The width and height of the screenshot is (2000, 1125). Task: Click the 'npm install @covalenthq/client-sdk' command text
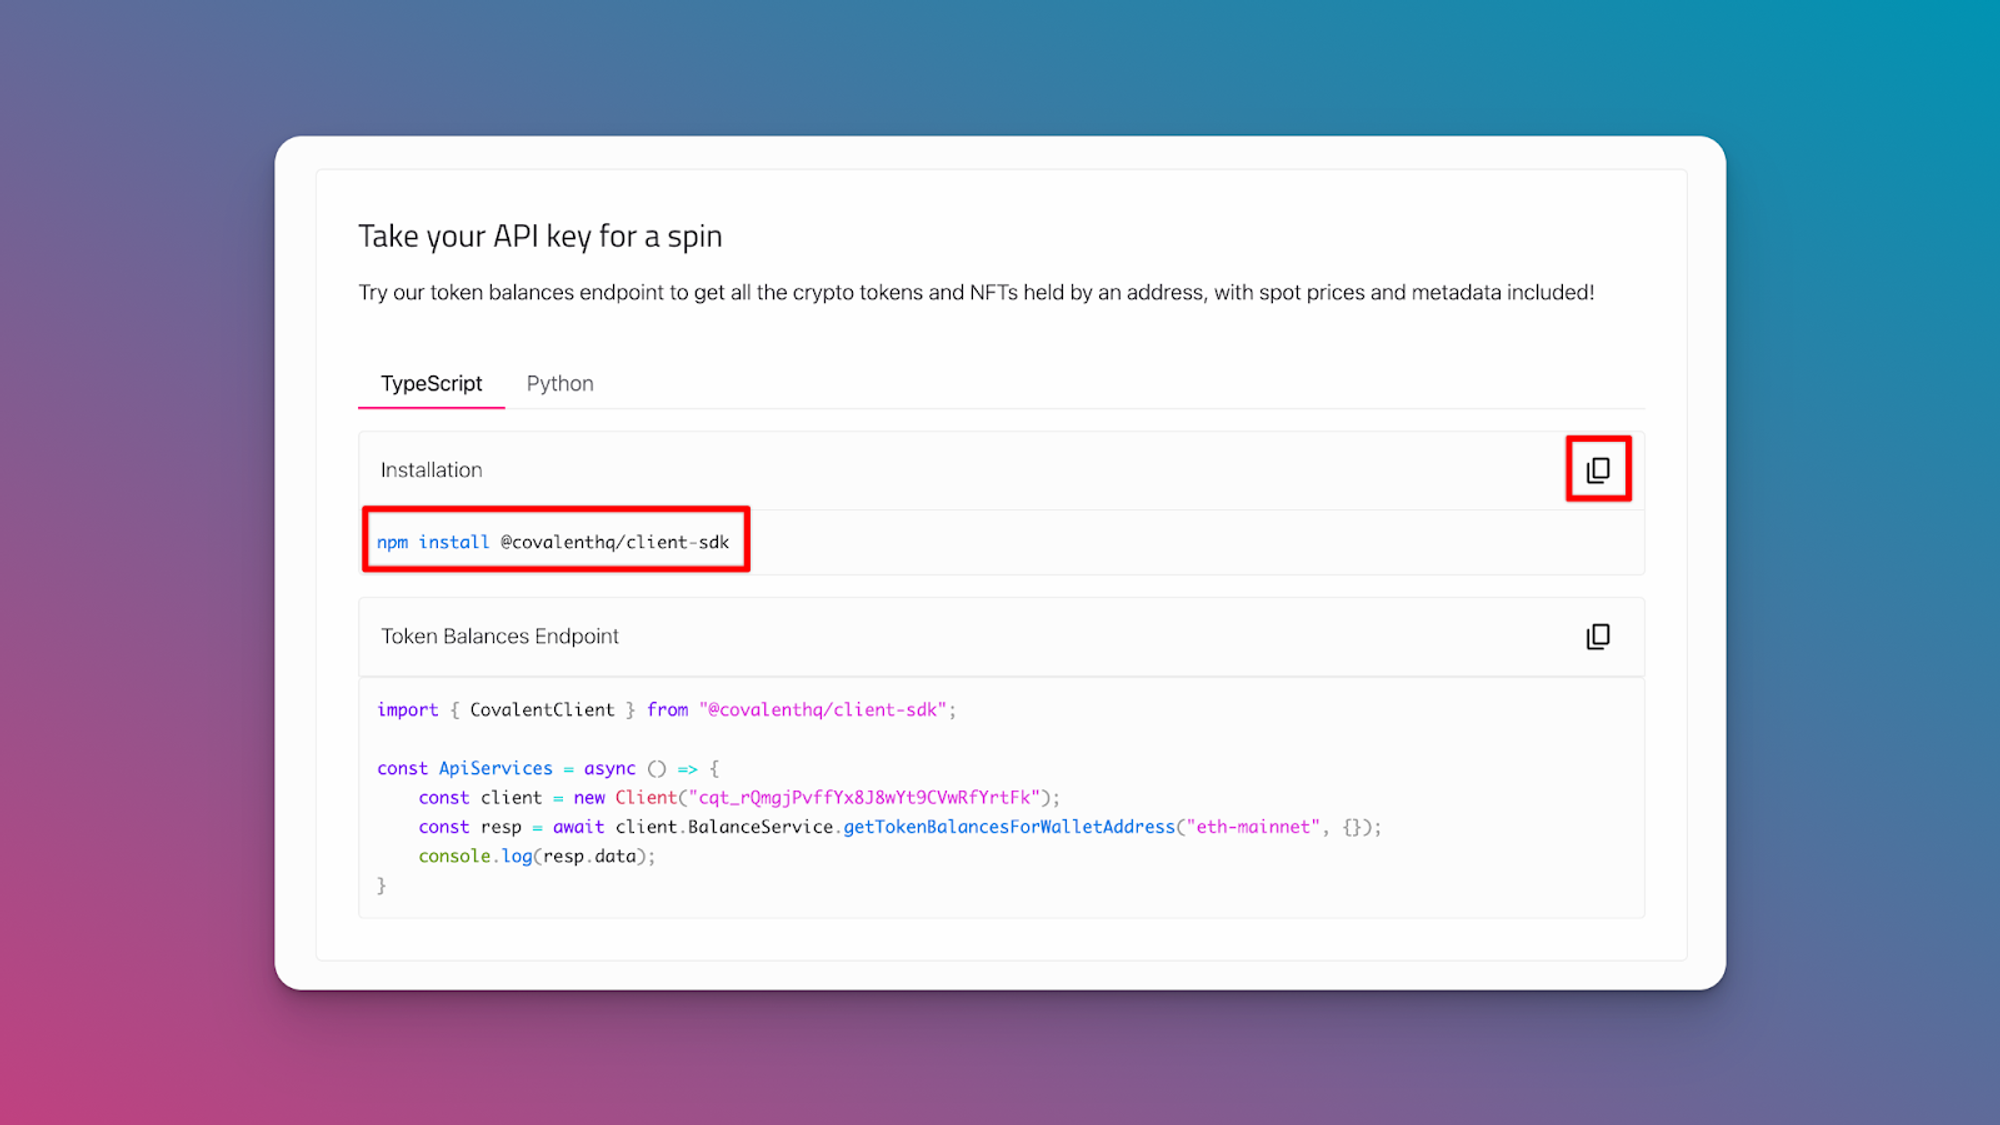(x=553, y=542)
